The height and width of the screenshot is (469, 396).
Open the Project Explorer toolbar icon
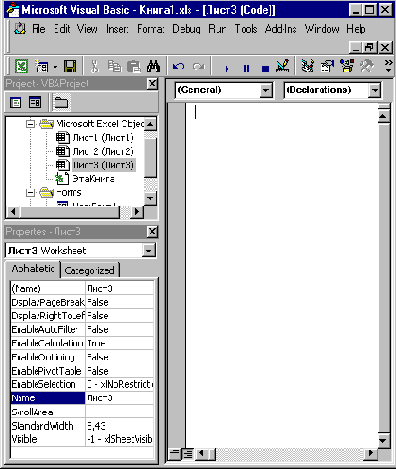(307, 66)
